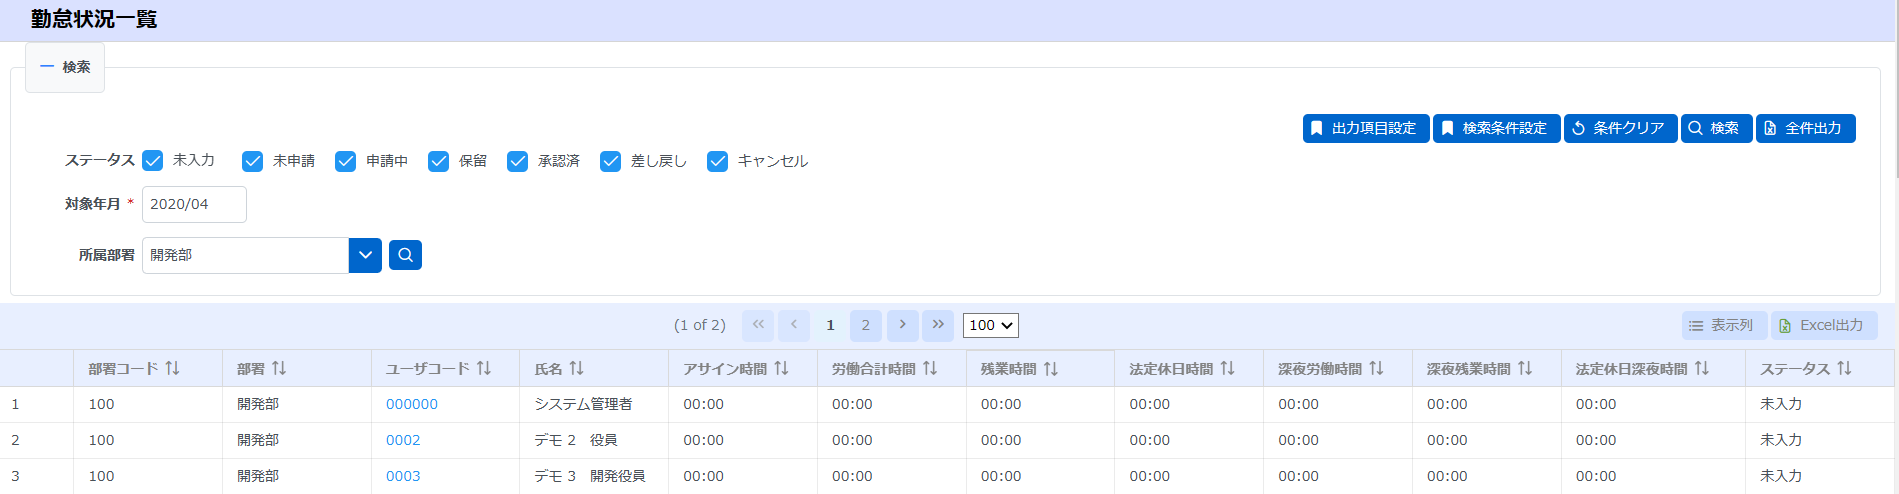Sort by 深夜労働時間 column arrows
Screen dimensions: 1899x494
tap(1376, 369)
